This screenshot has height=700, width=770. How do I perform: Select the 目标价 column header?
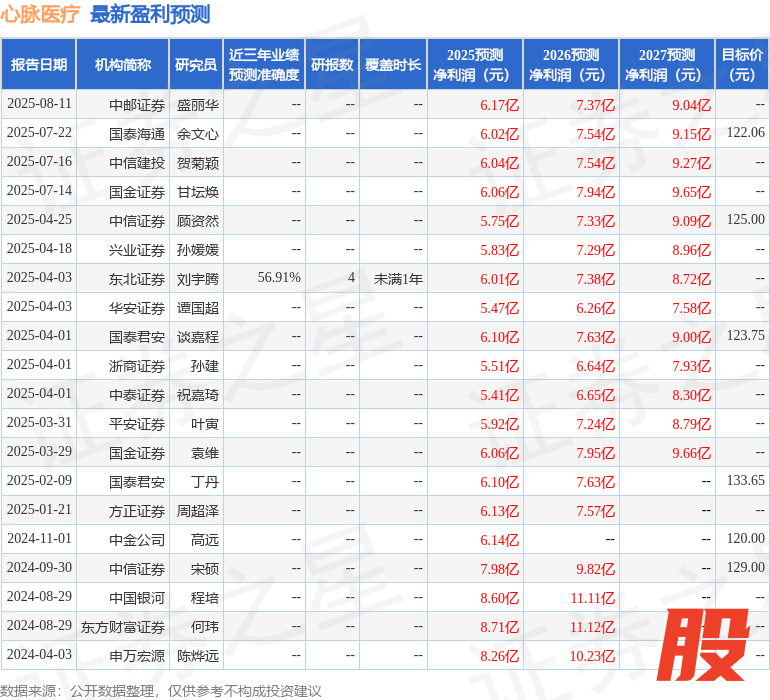pos(742,65)
